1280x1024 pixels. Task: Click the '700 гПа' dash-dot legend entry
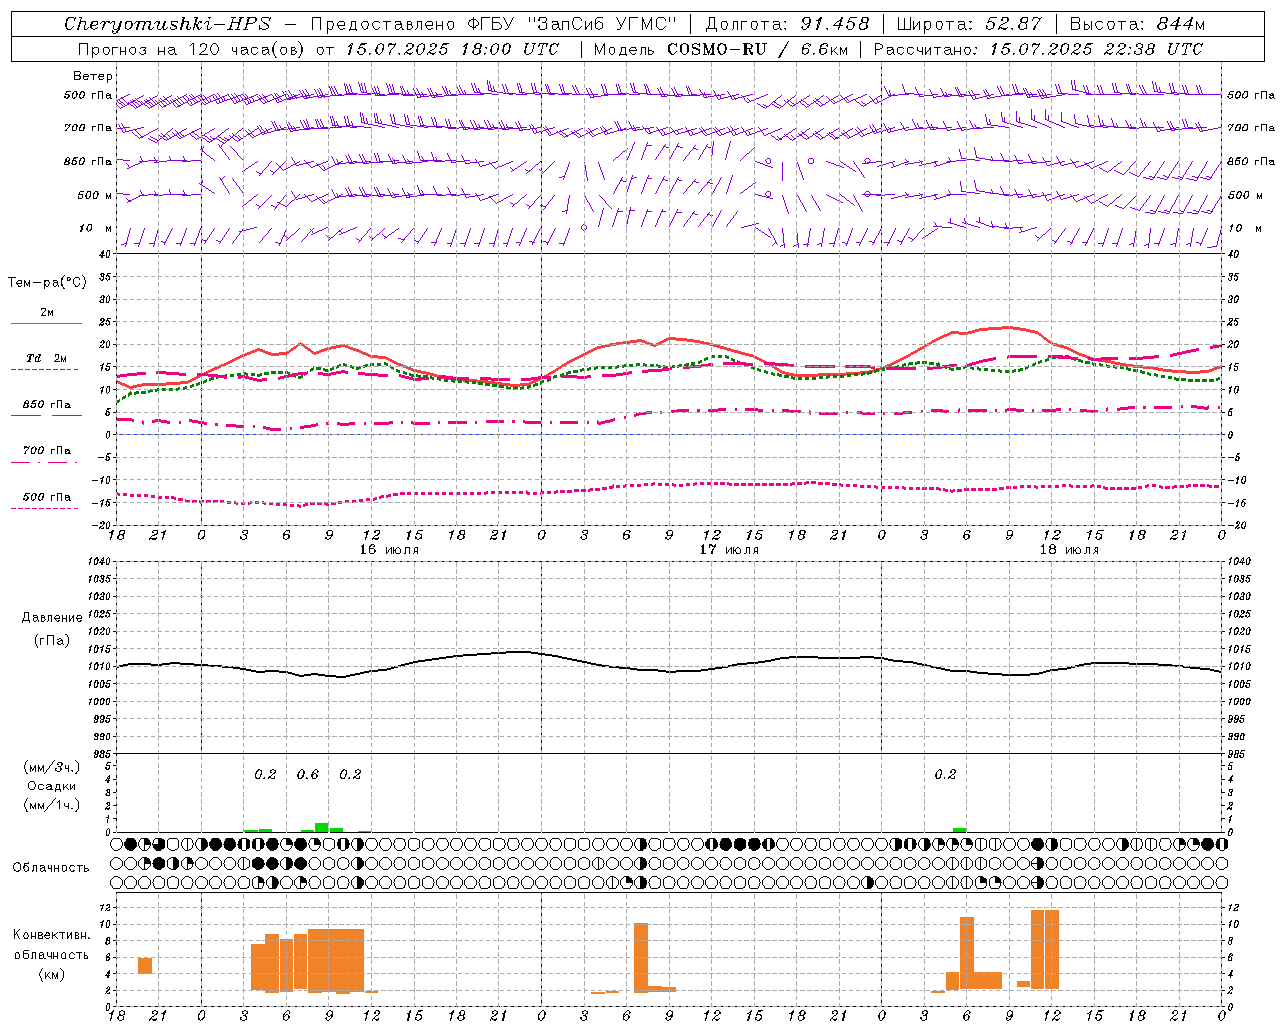click(46, 451)
